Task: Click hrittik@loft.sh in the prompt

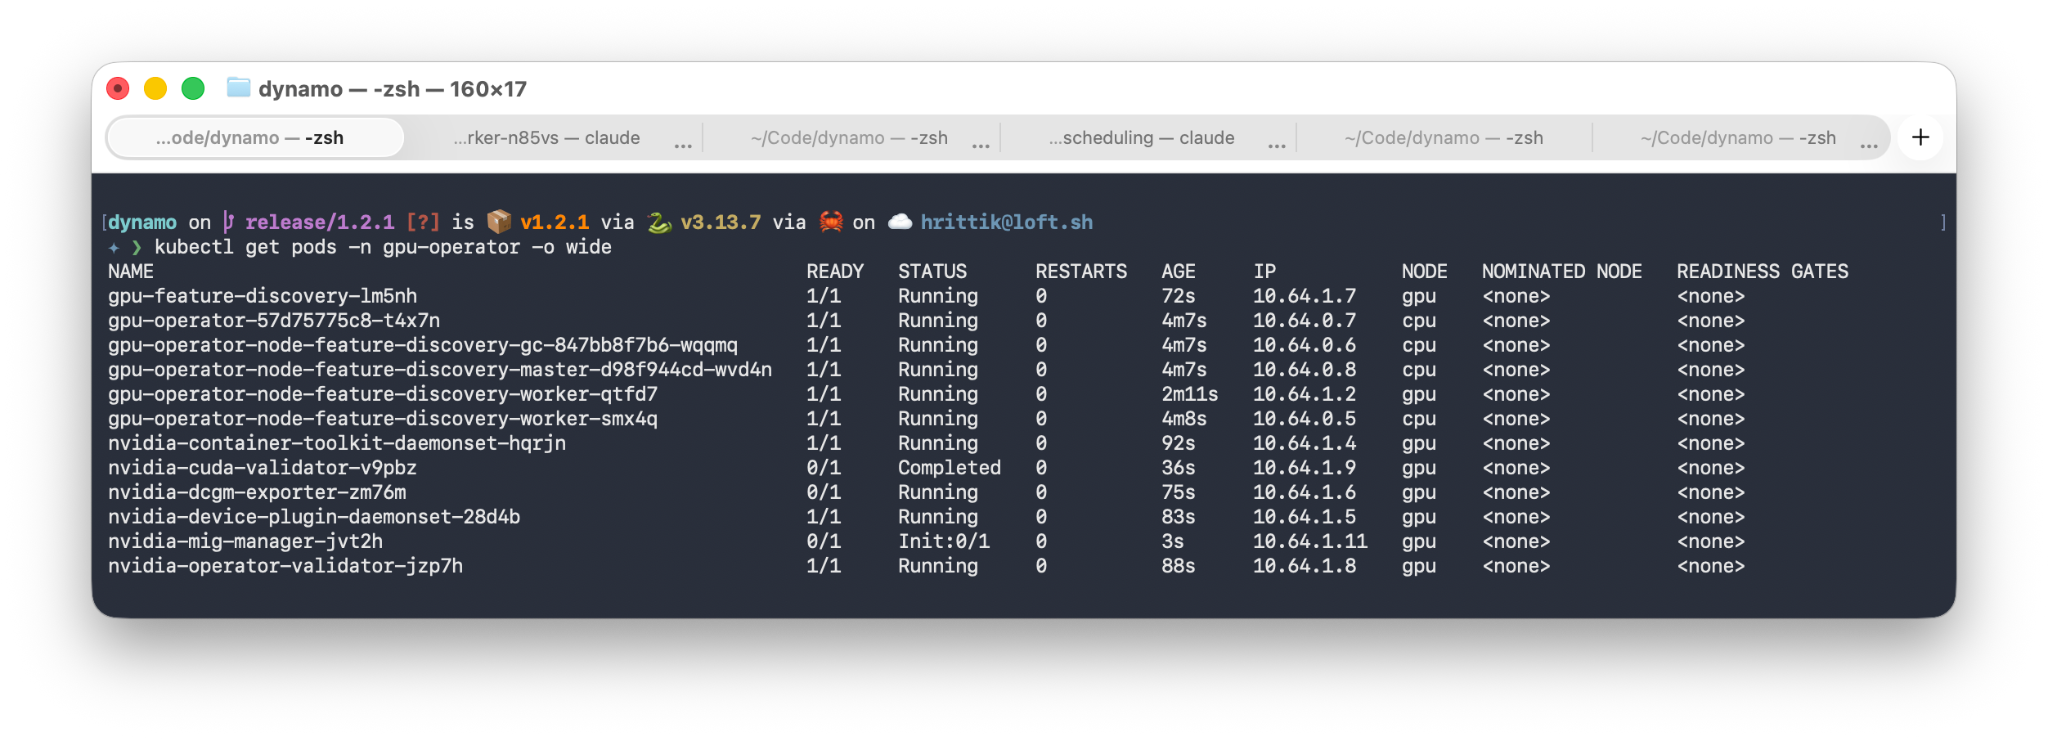Action: (1006, 222)
